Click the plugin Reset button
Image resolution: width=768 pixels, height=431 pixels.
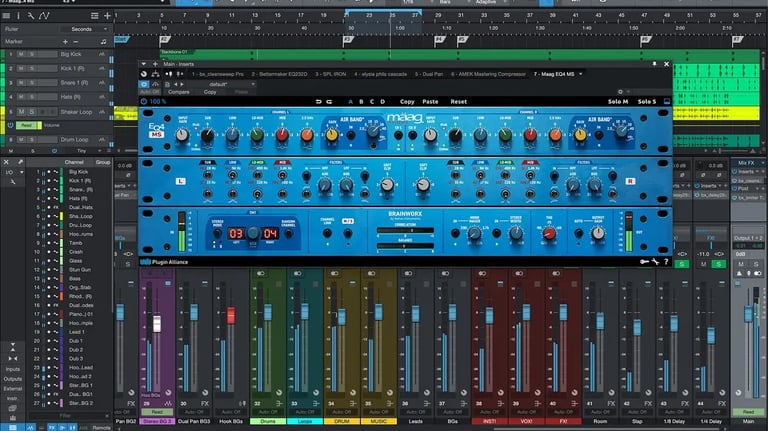pos(458,101)
